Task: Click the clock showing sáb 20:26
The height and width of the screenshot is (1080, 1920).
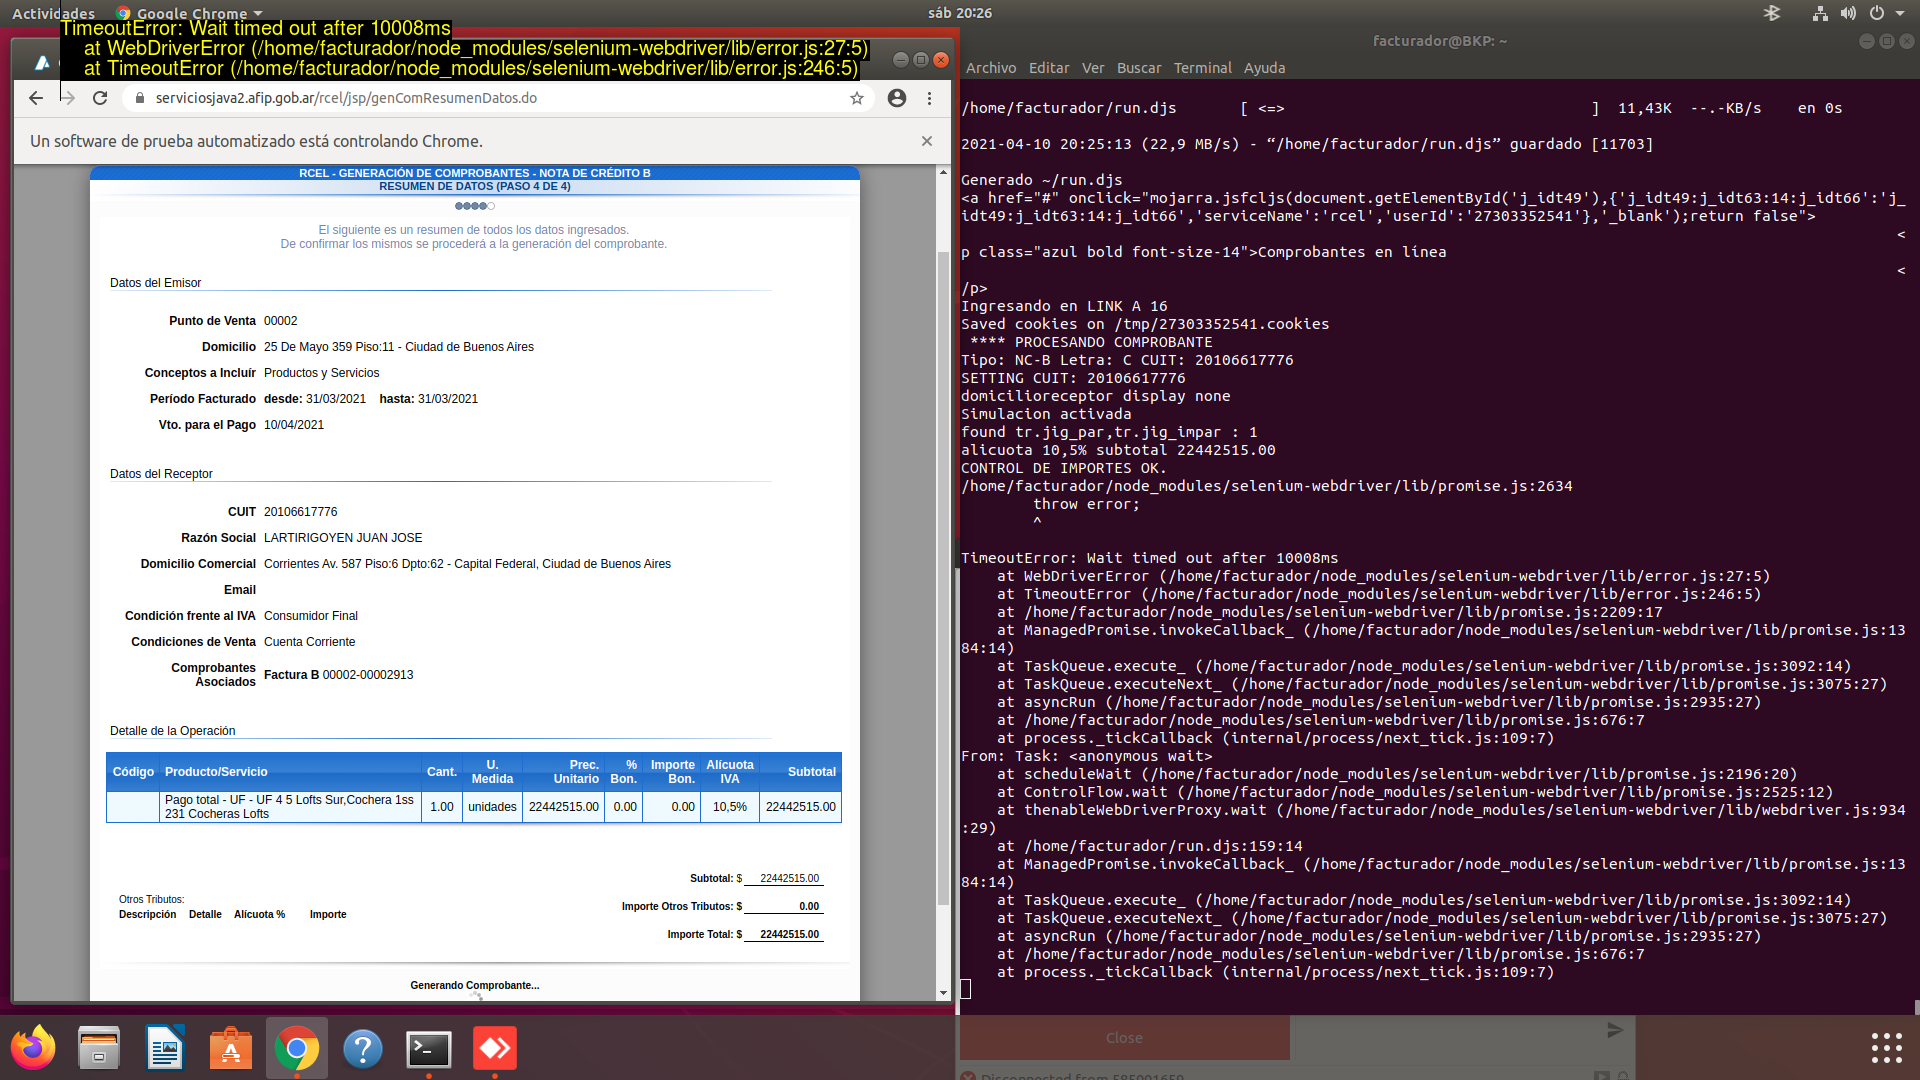Action: click(x=960, y=13)
